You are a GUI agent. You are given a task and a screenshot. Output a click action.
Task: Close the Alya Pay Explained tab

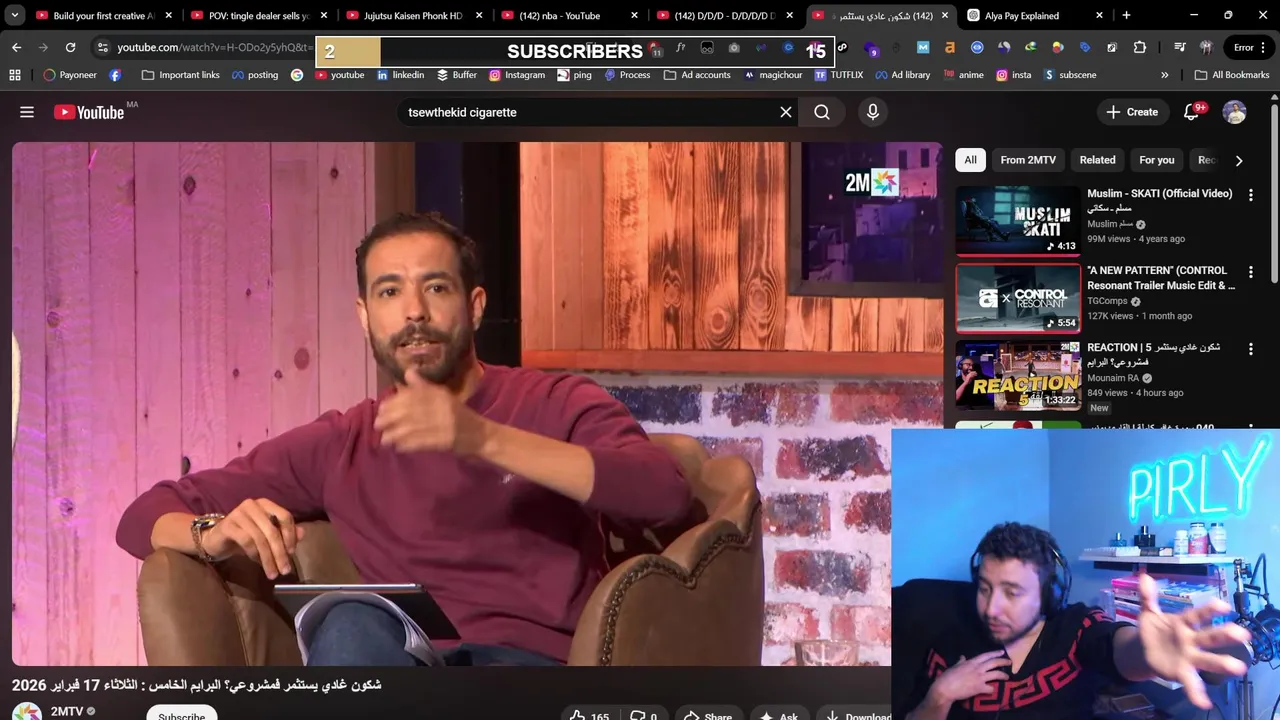(x=1100, y=16)
